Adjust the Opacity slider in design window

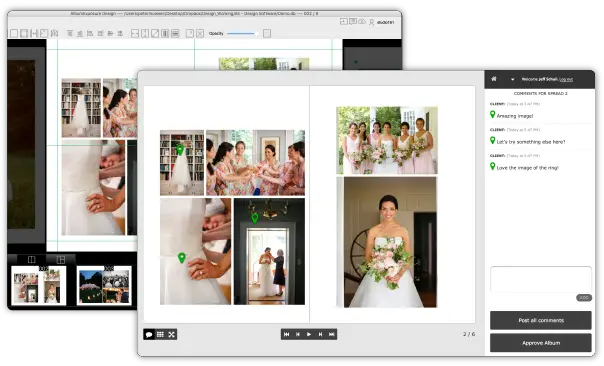click(x=243, y=34)
